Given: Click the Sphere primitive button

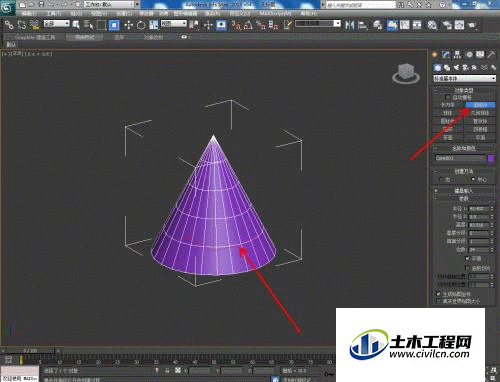Looking at the screenshot, I should (x=448, y=113).
